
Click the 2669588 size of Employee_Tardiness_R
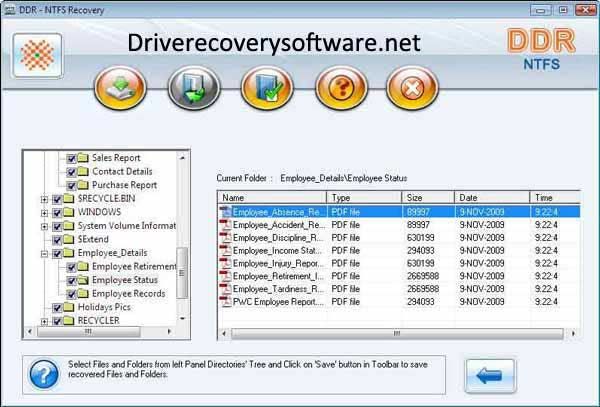point(423,289)
